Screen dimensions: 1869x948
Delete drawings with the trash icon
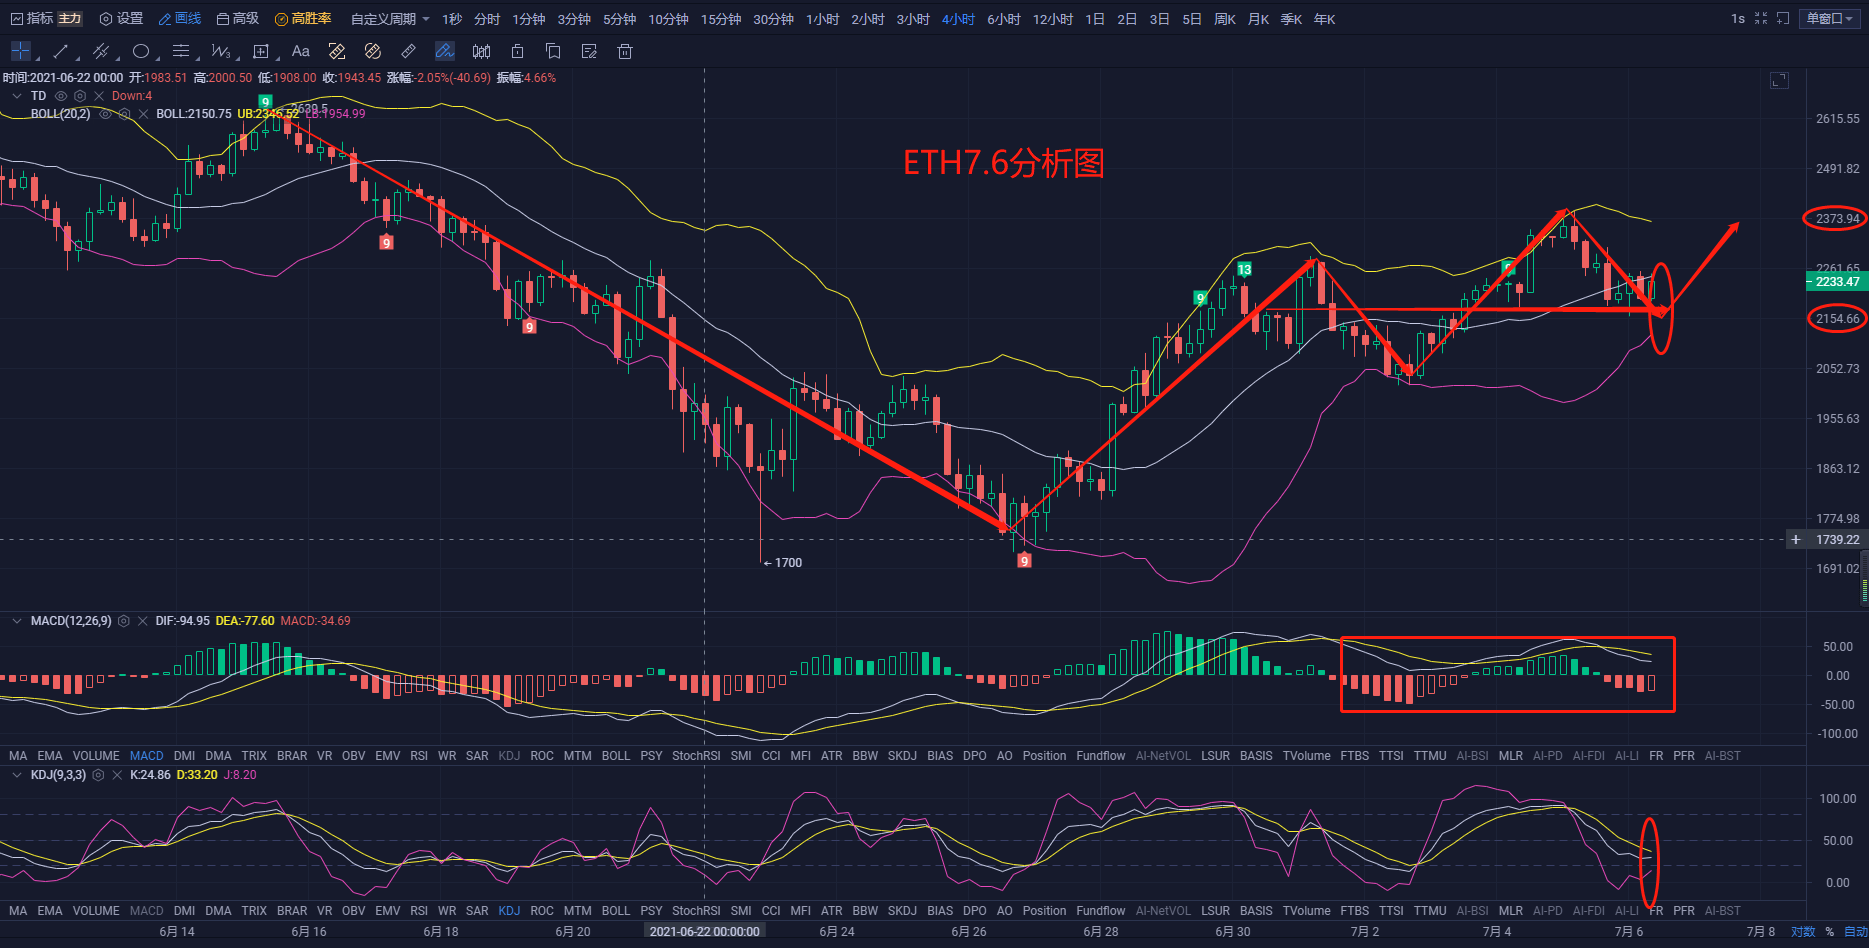[625, 51]
